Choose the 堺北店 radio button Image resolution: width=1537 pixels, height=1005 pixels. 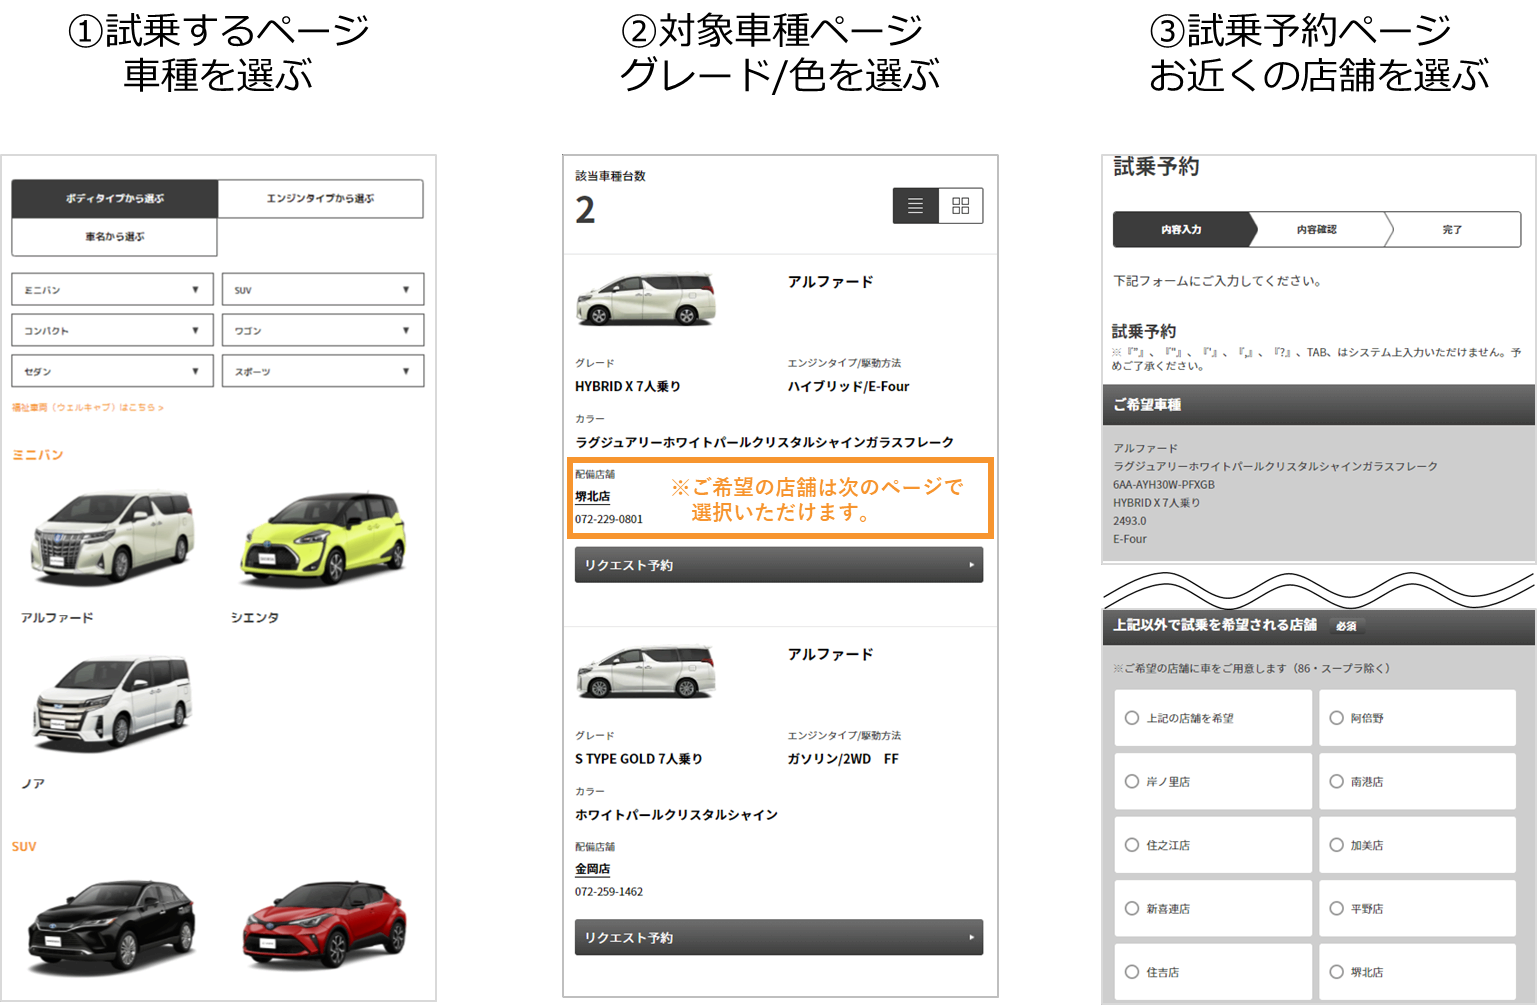[x=1336, y=972]
